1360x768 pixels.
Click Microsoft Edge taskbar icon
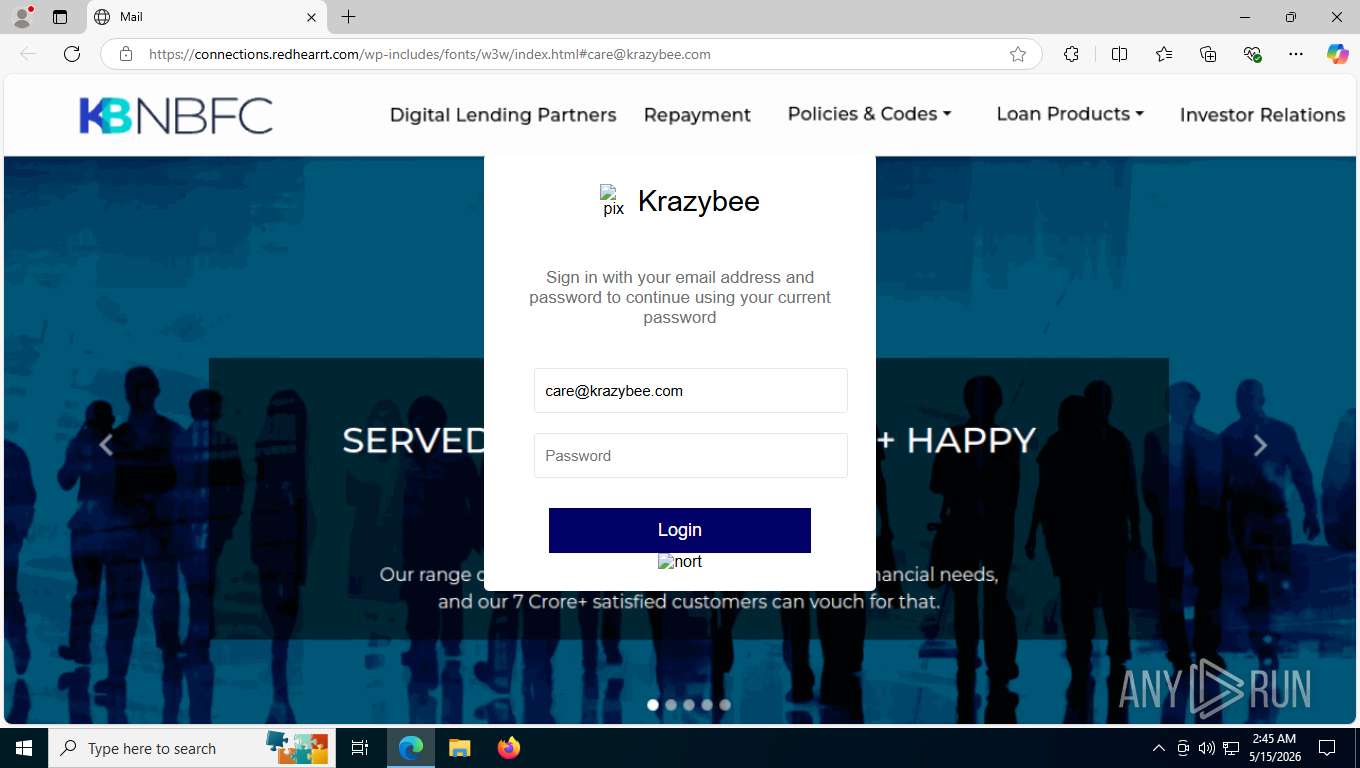point(411,748)
